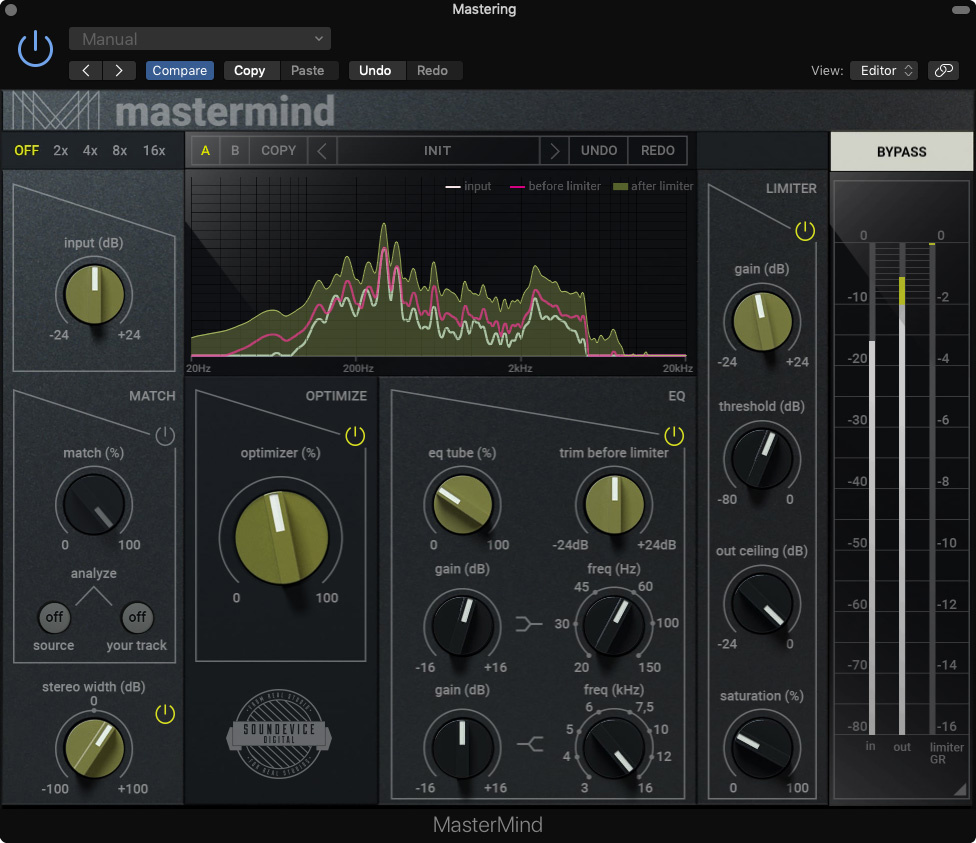Click the previous preset left arrow beside INIT

tap(322, 151)
